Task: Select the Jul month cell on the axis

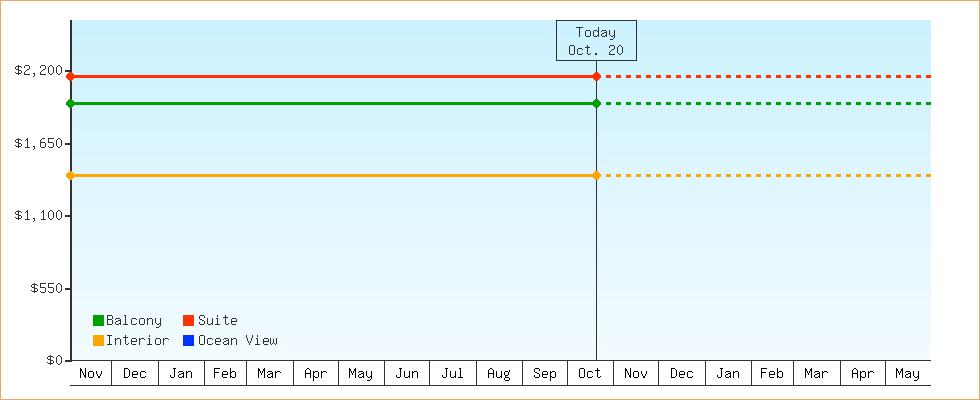Action: 453,374
